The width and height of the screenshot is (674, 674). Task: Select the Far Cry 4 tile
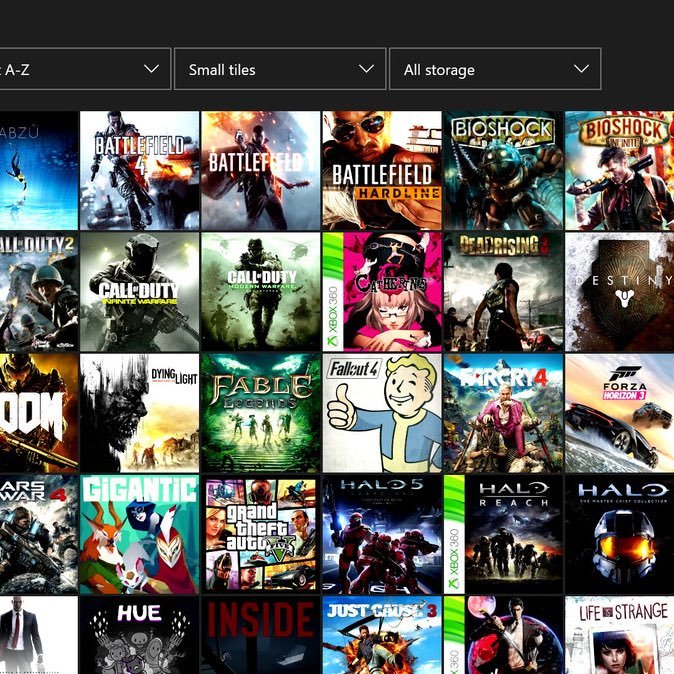click(x=503, y=413)
